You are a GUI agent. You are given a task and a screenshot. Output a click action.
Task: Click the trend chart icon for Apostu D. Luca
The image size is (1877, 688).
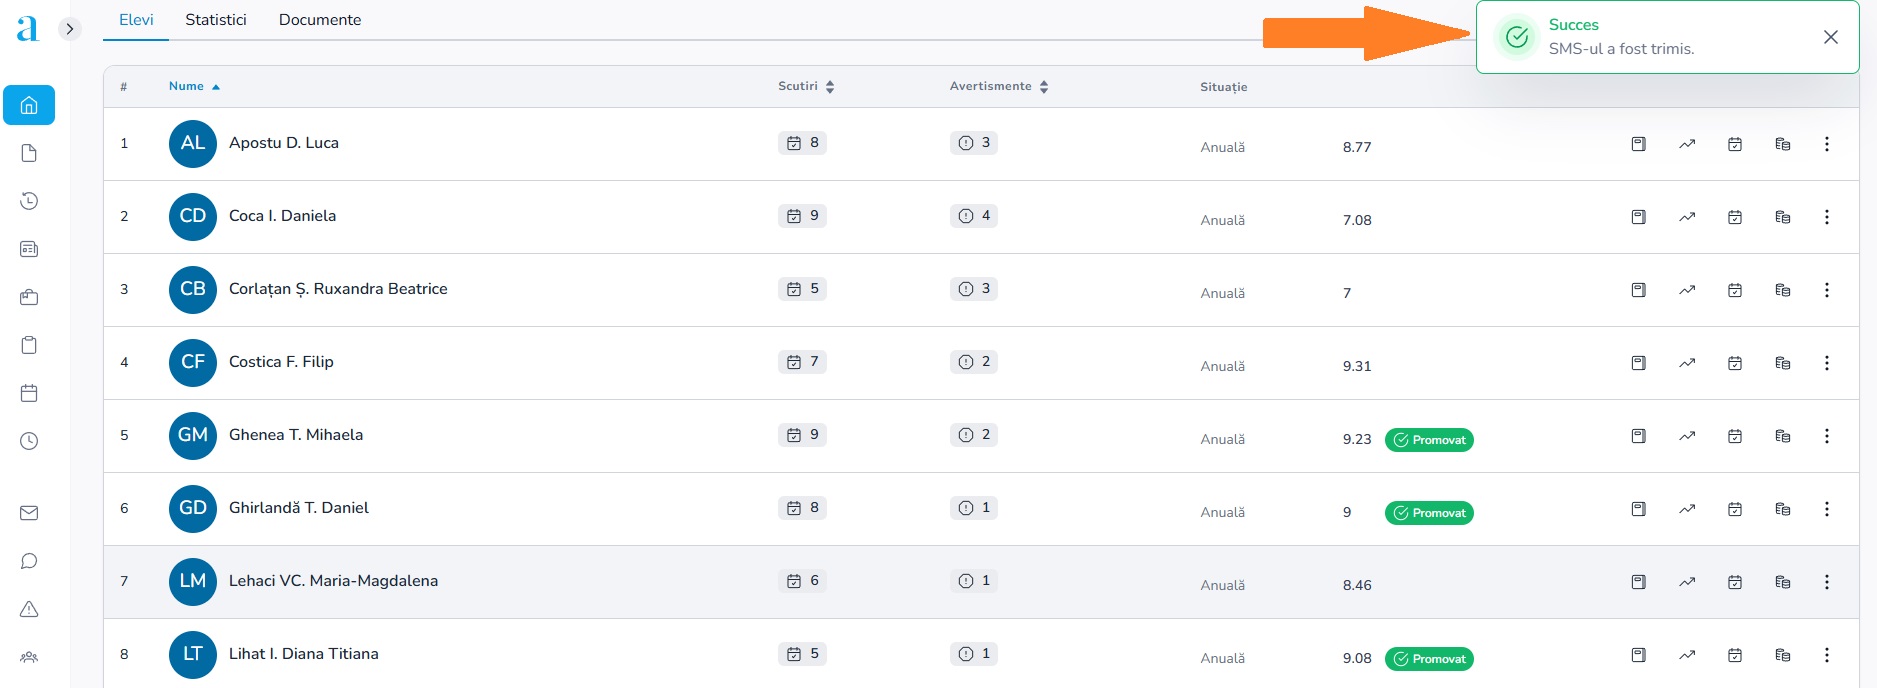[1687, 144]
